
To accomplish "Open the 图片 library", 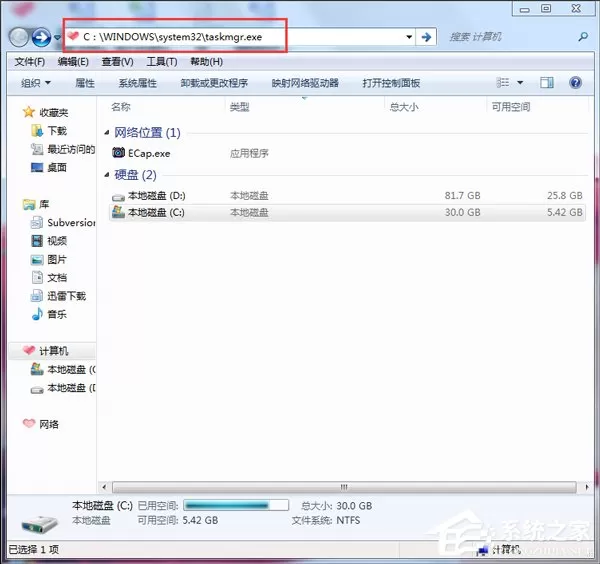I will pos(49,259).
